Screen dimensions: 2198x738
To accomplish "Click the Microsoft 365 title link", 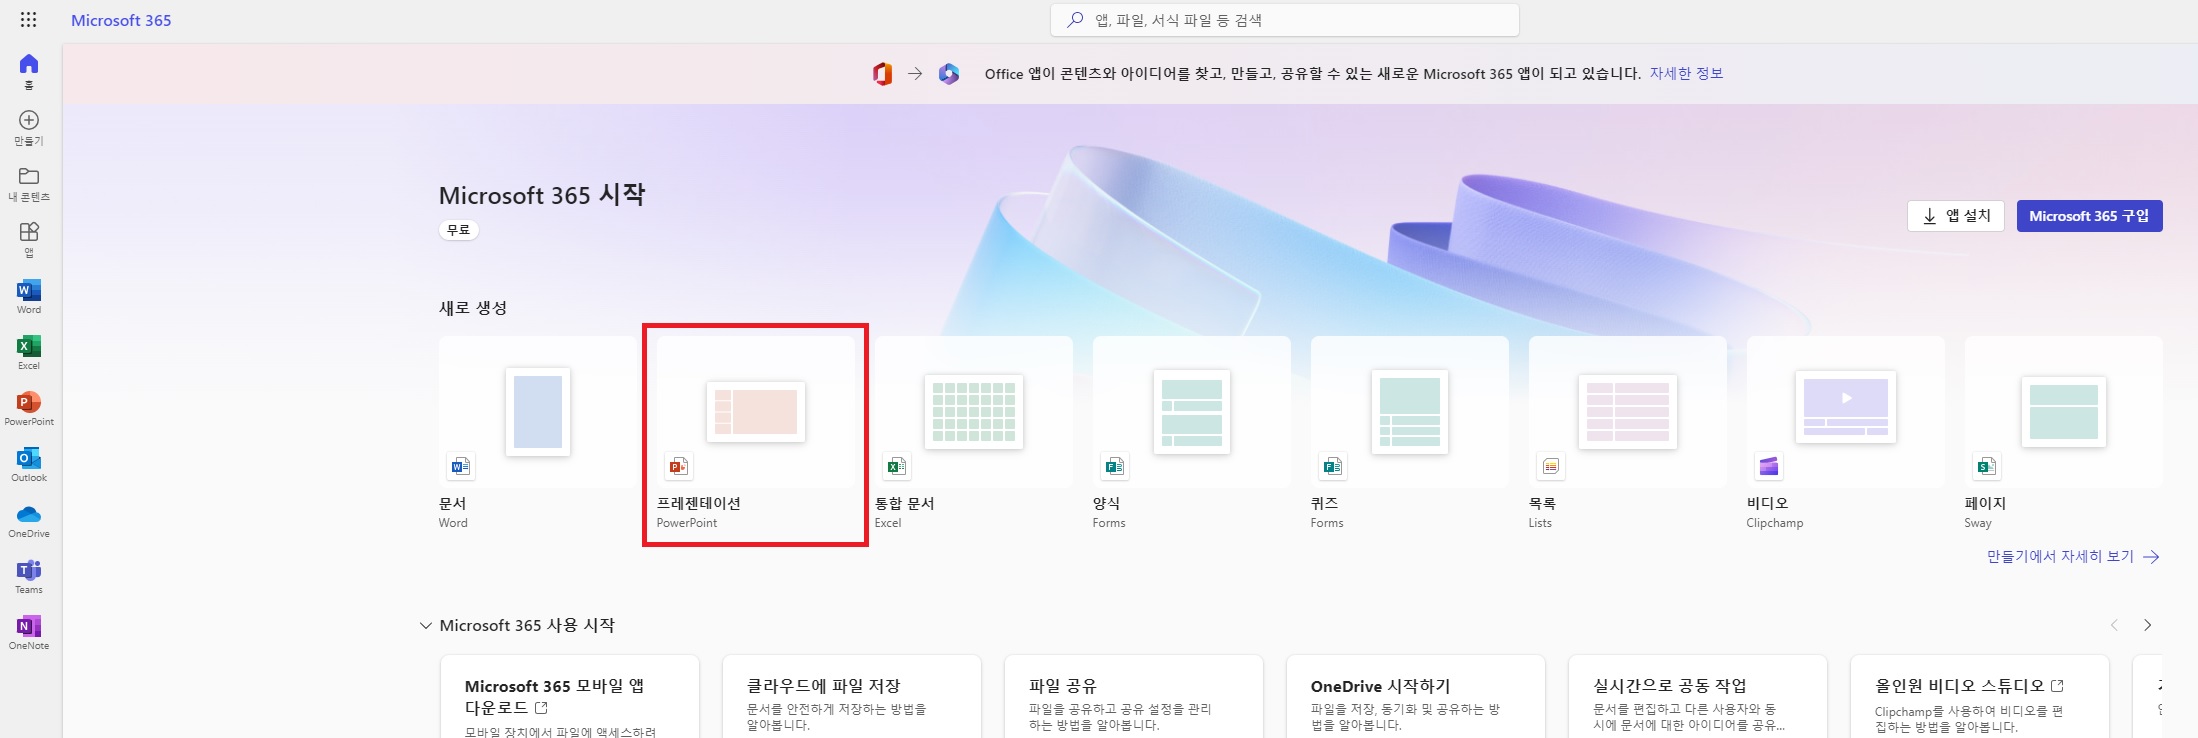I will pos(121,20).
